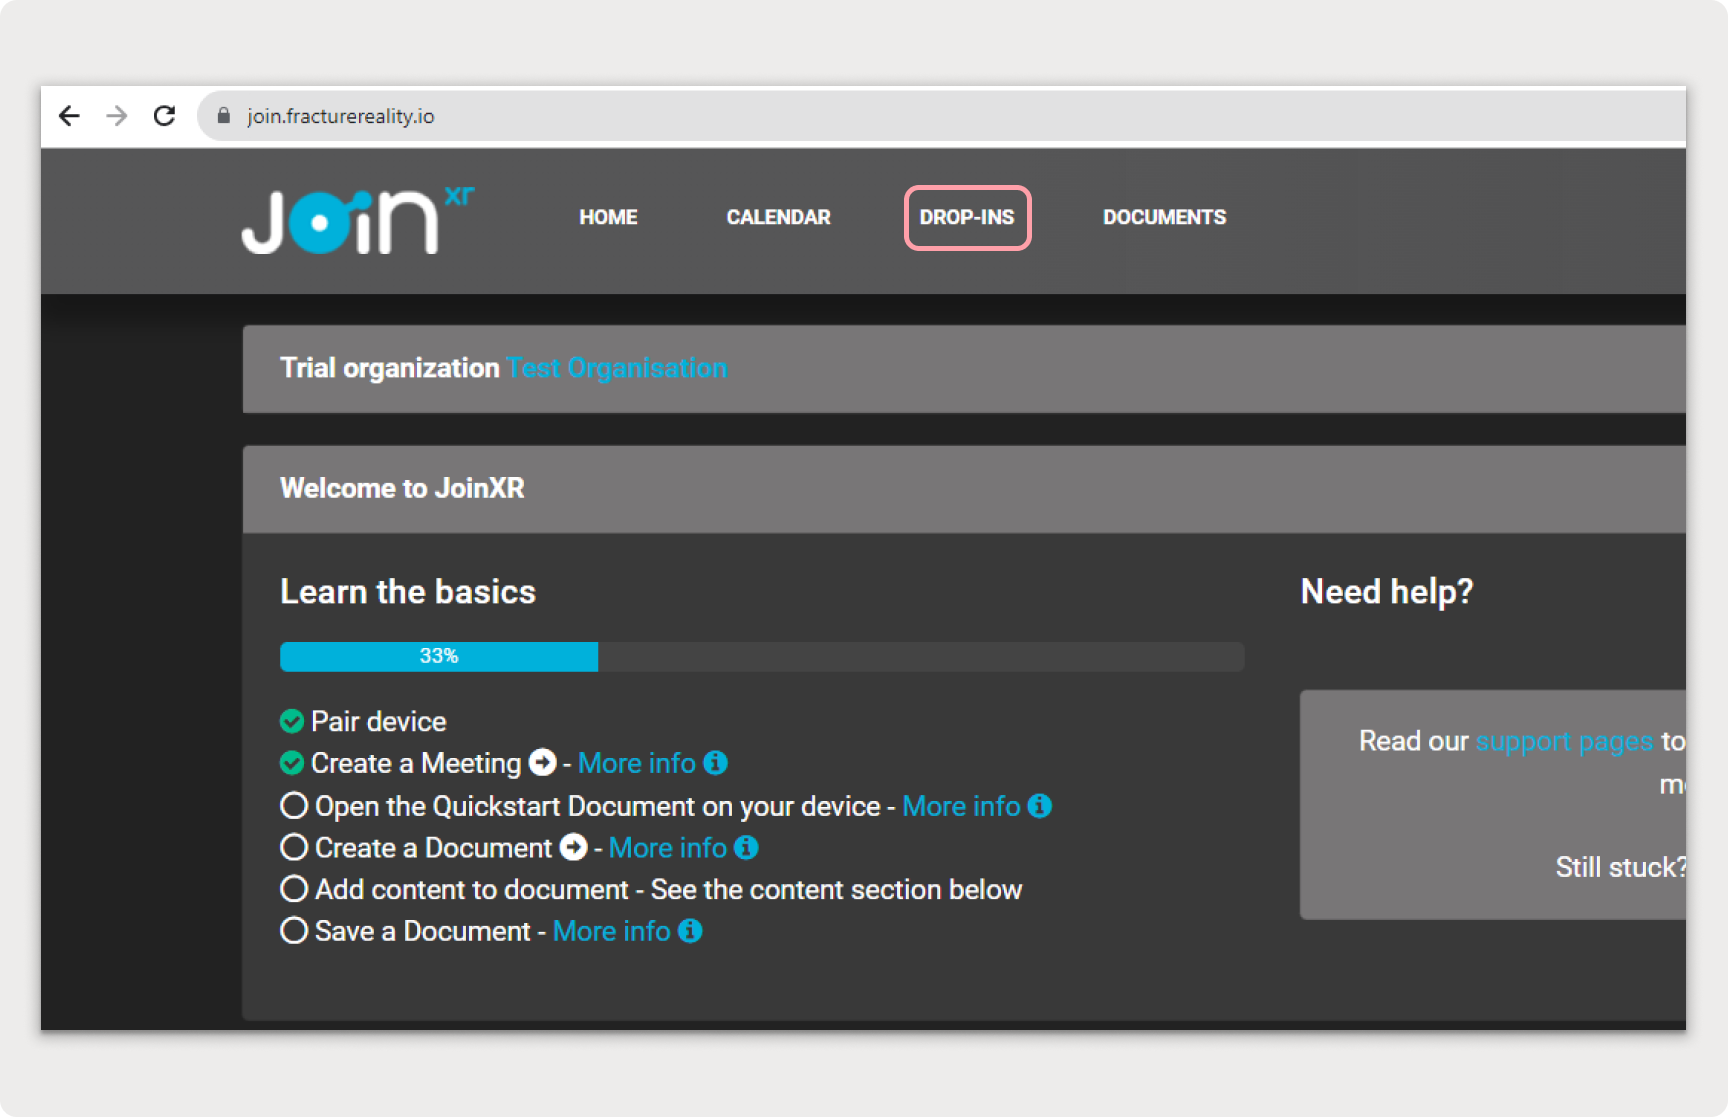This screenshot has width=1728, height=1117.
Task: Click the browser back arrow
Action: point(69,116)
